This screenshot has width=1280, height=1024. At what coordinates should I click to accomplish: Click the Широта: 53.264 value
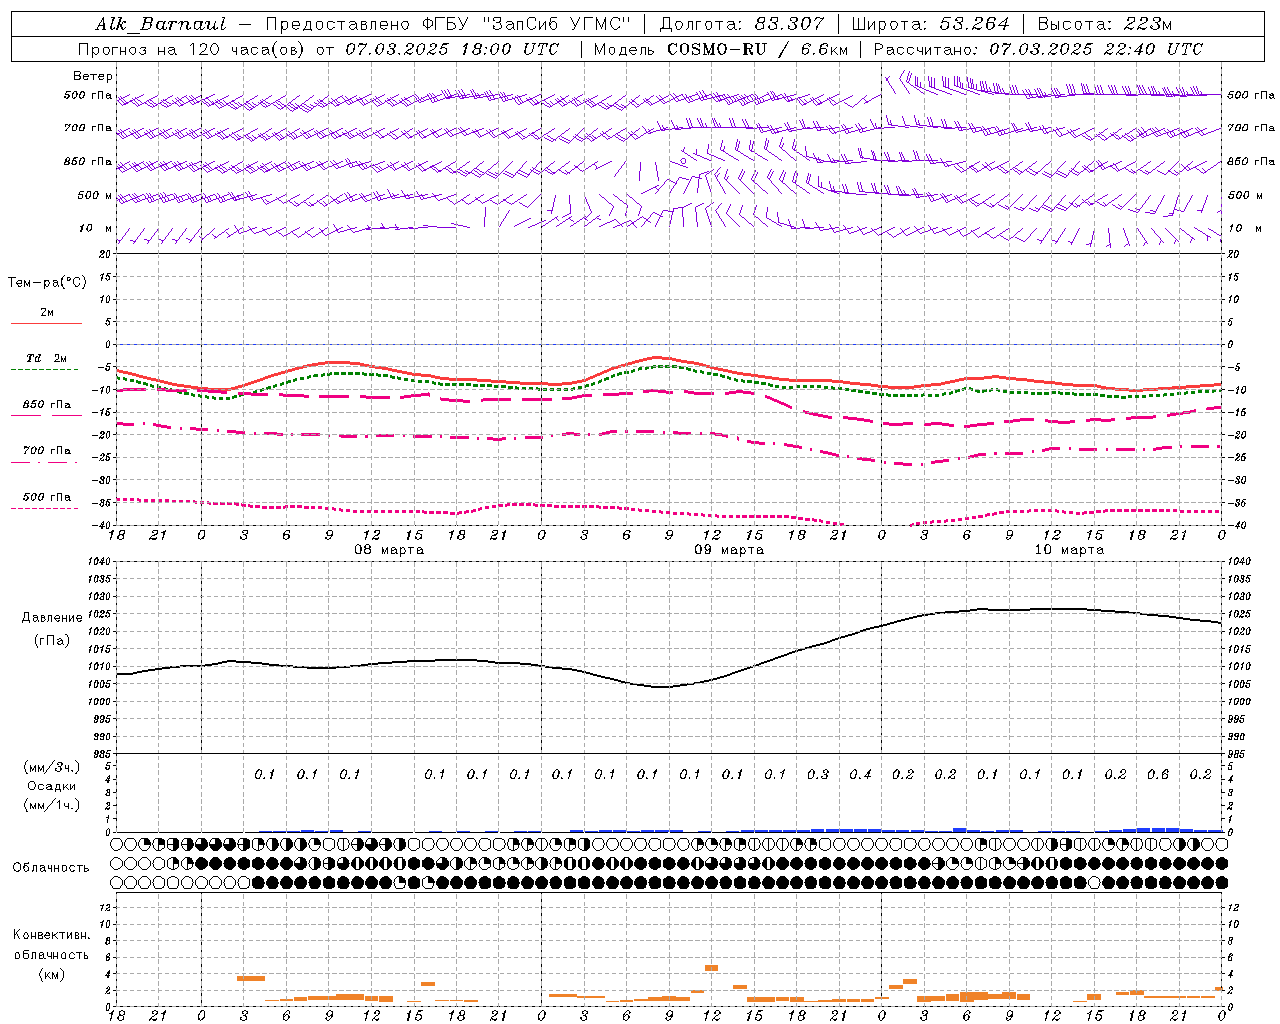click(x=931, y=24)
